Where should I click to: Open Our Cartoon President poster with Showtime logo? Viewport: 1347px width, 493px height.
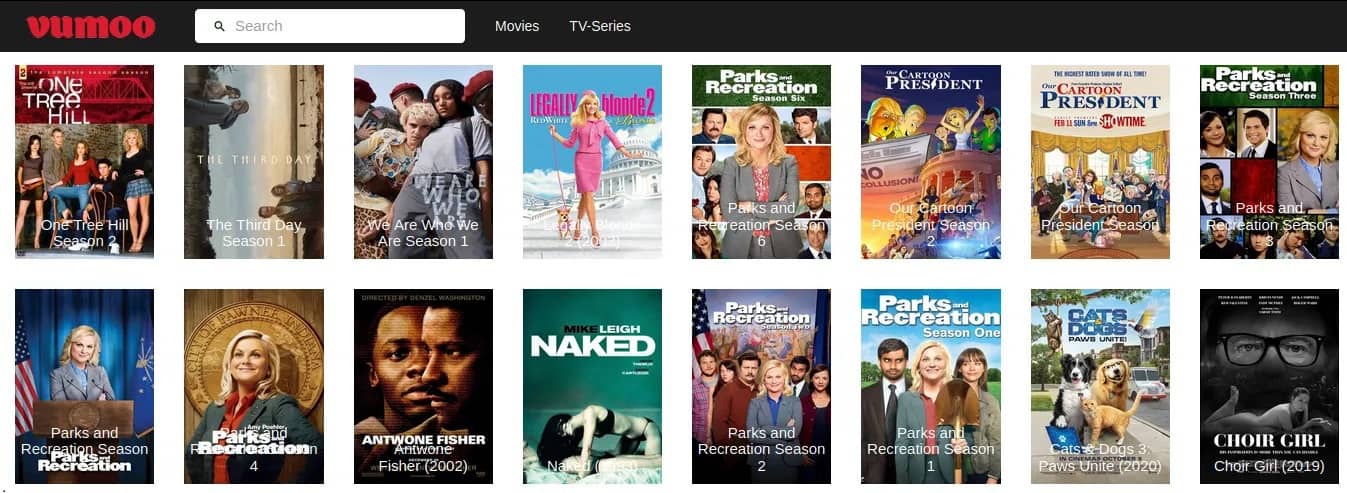1100,161
